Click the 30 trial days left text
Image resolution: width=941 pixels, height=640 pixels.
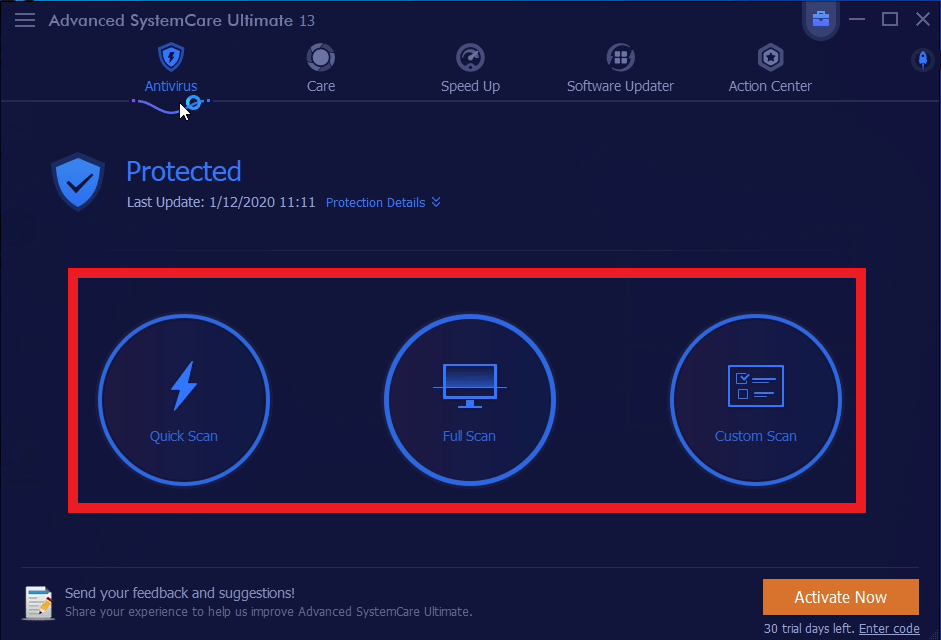[x=809, y=629]
